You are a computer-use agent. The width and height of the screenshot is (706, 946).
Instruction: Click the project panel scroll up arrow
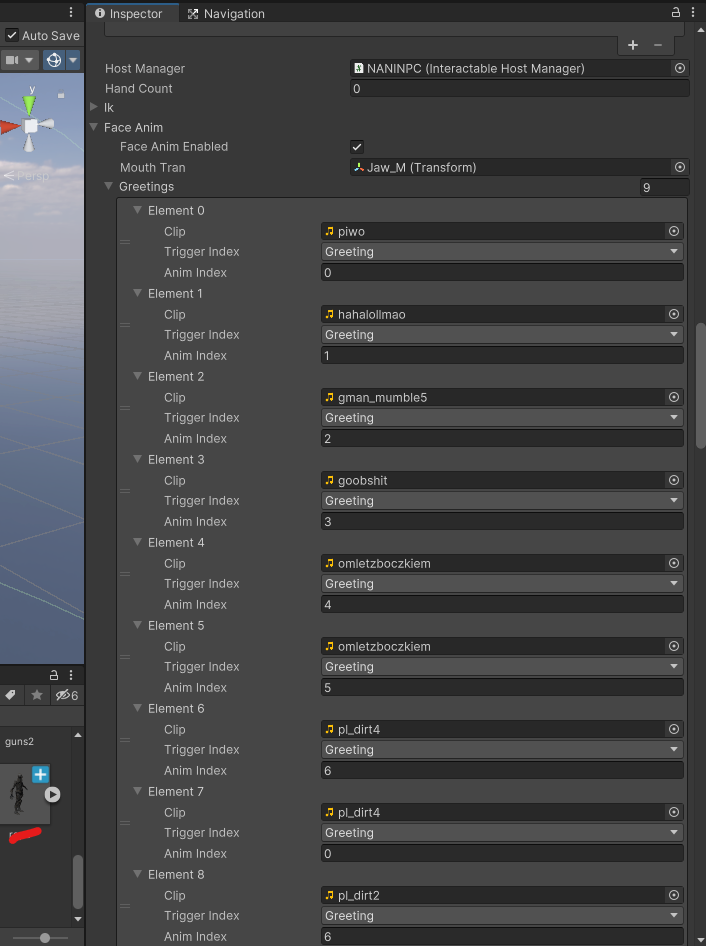[78, 735]
